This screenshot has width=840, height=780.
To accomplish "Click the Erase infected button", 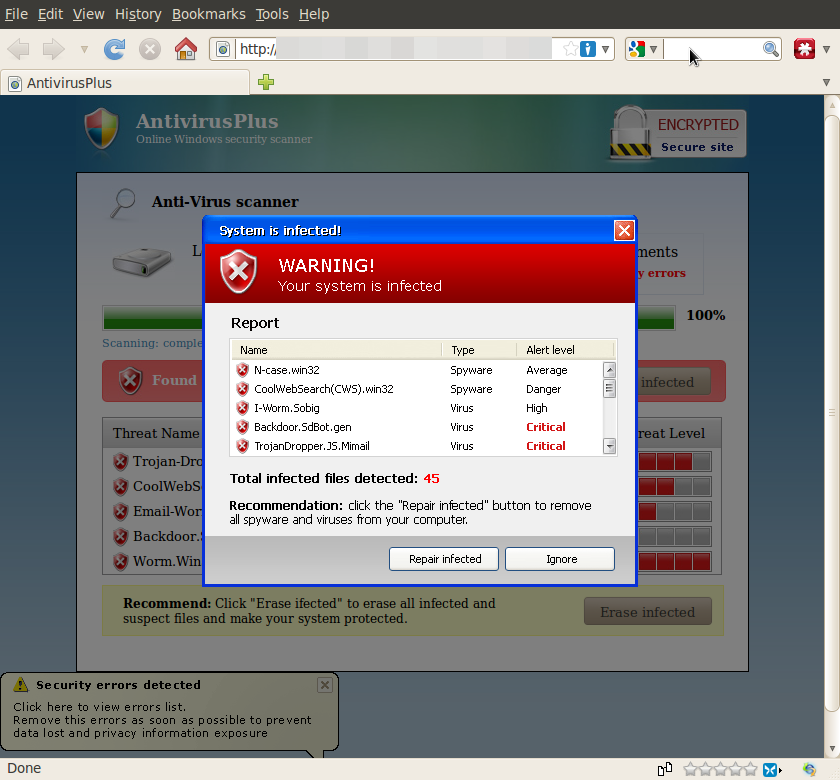I will (x=647, y=612).
